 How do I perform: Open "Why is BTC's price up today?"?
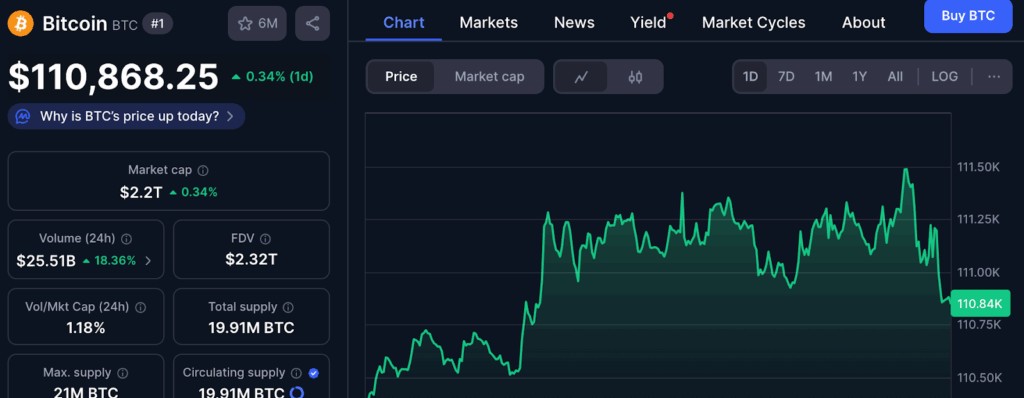pos(127,117)
